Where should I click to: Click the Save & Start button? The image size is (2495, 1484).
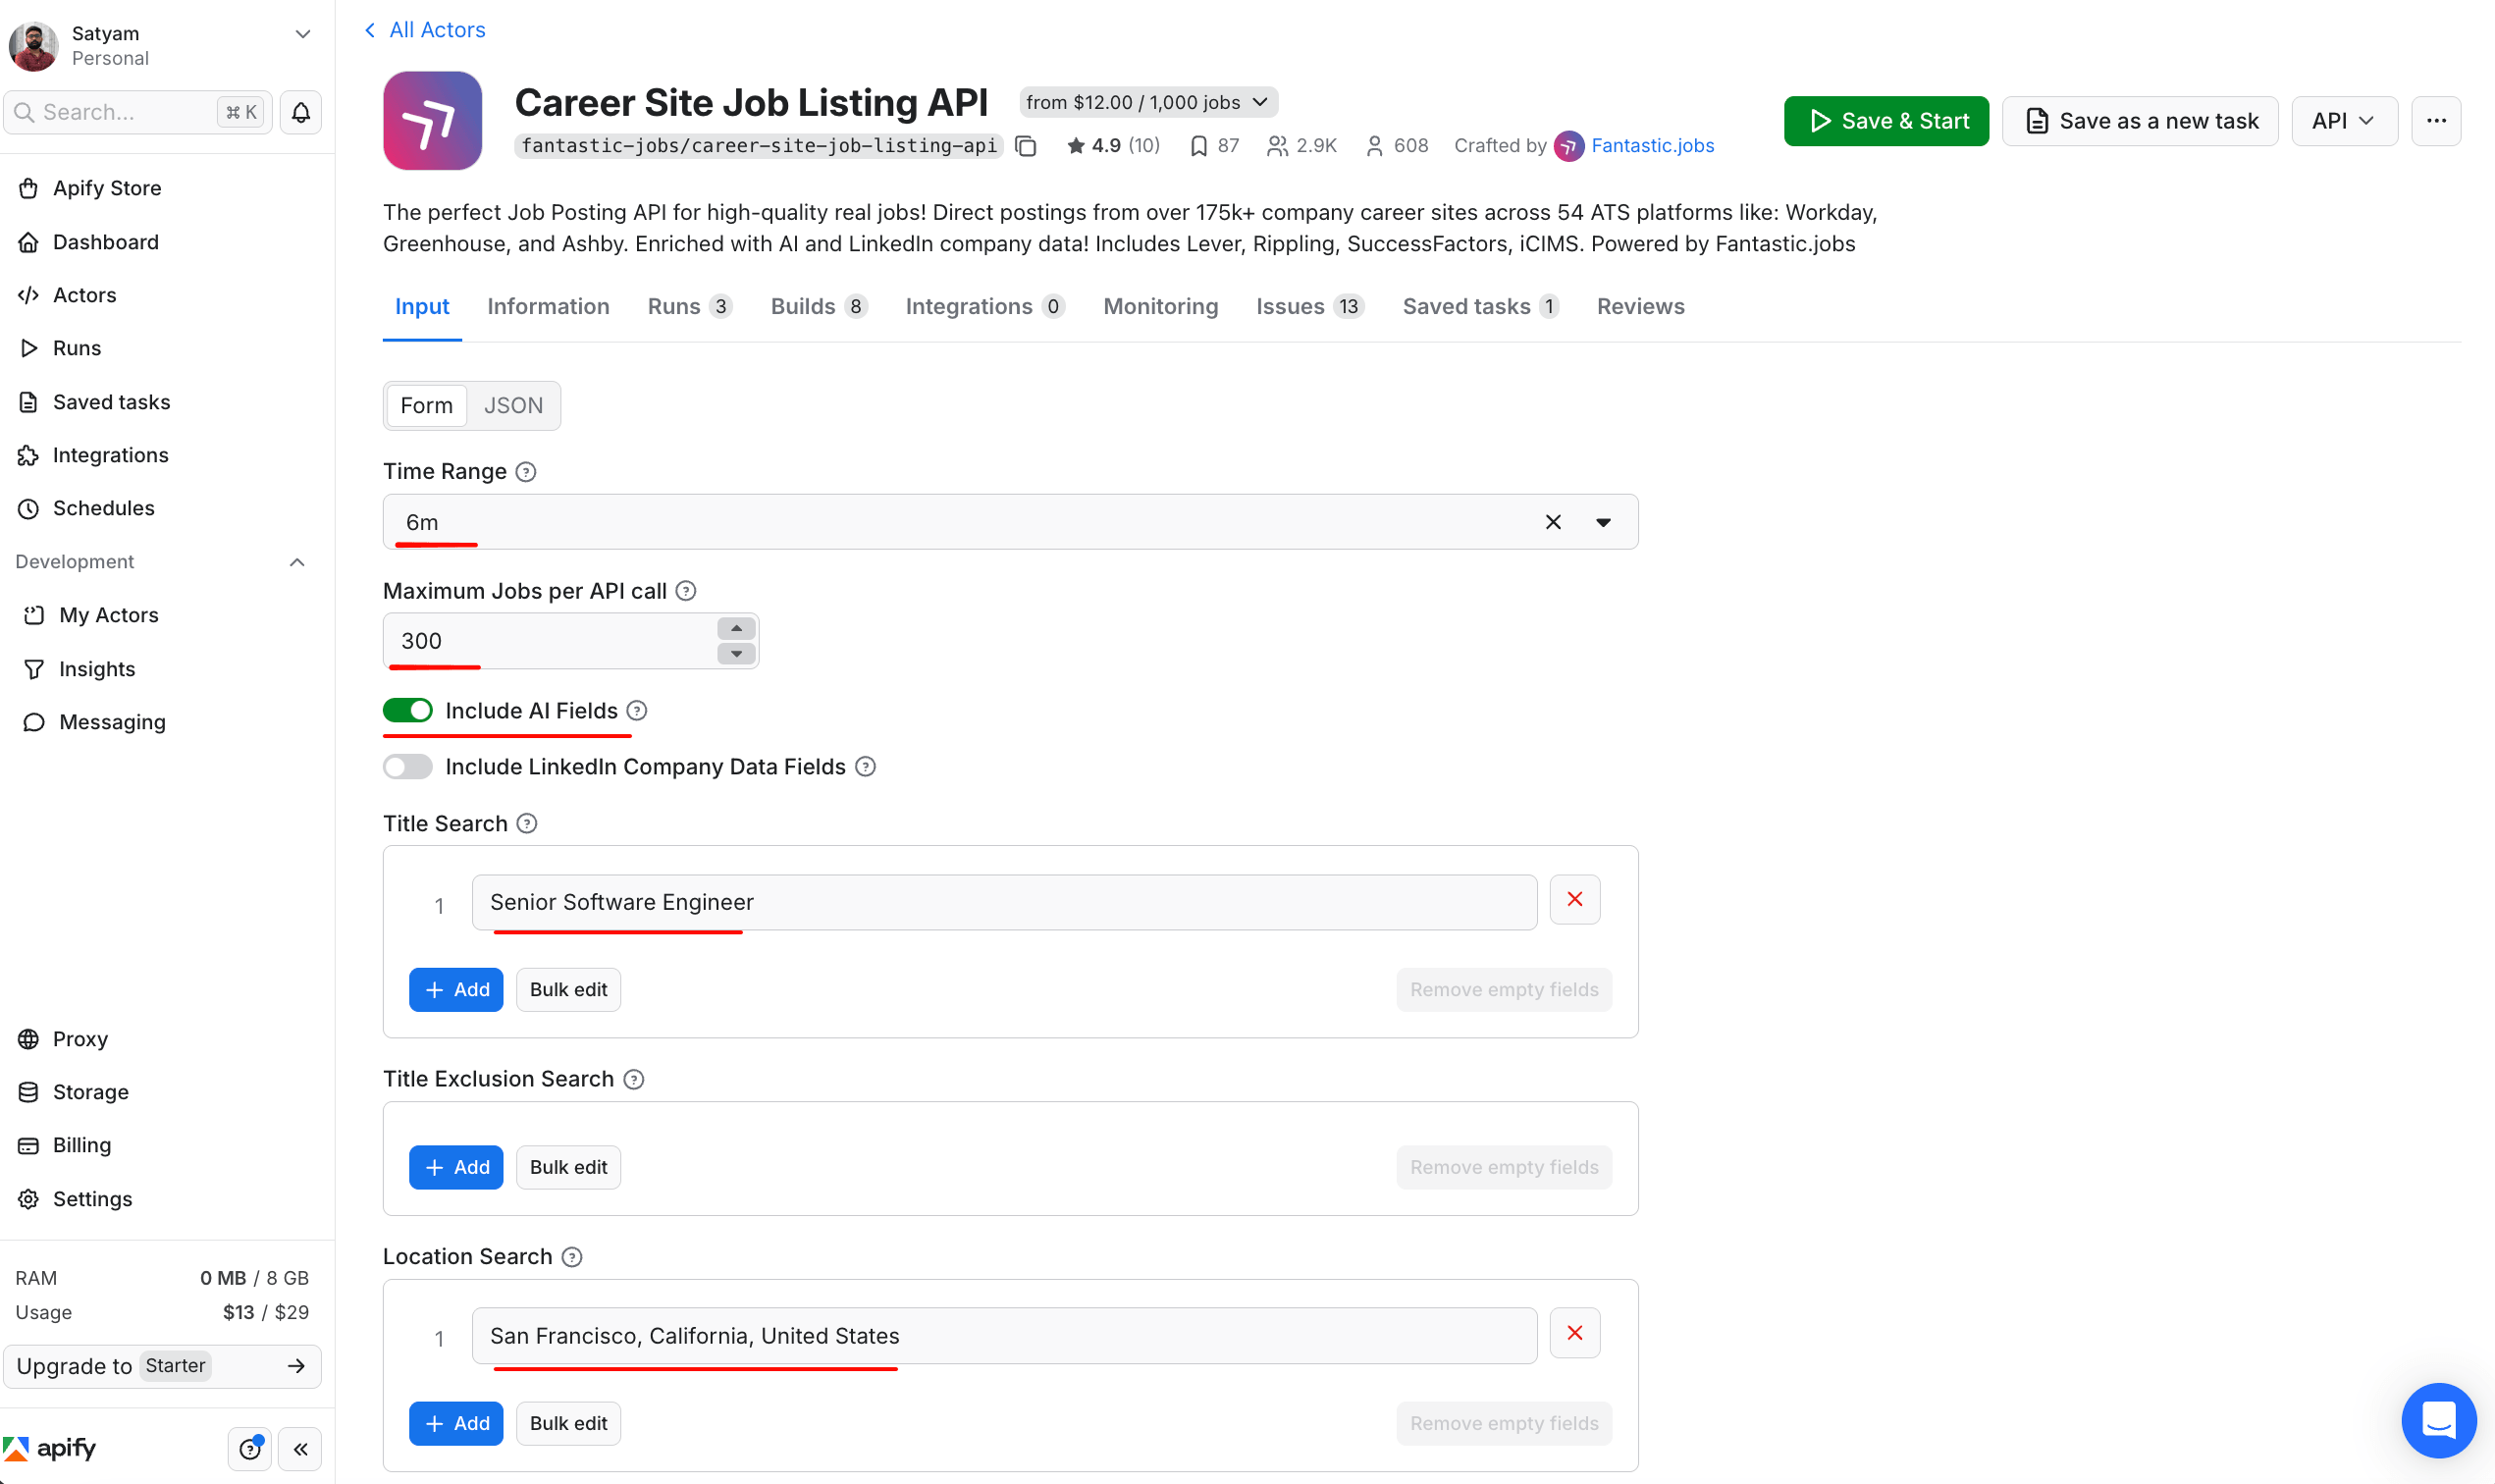pos(1886,121)
